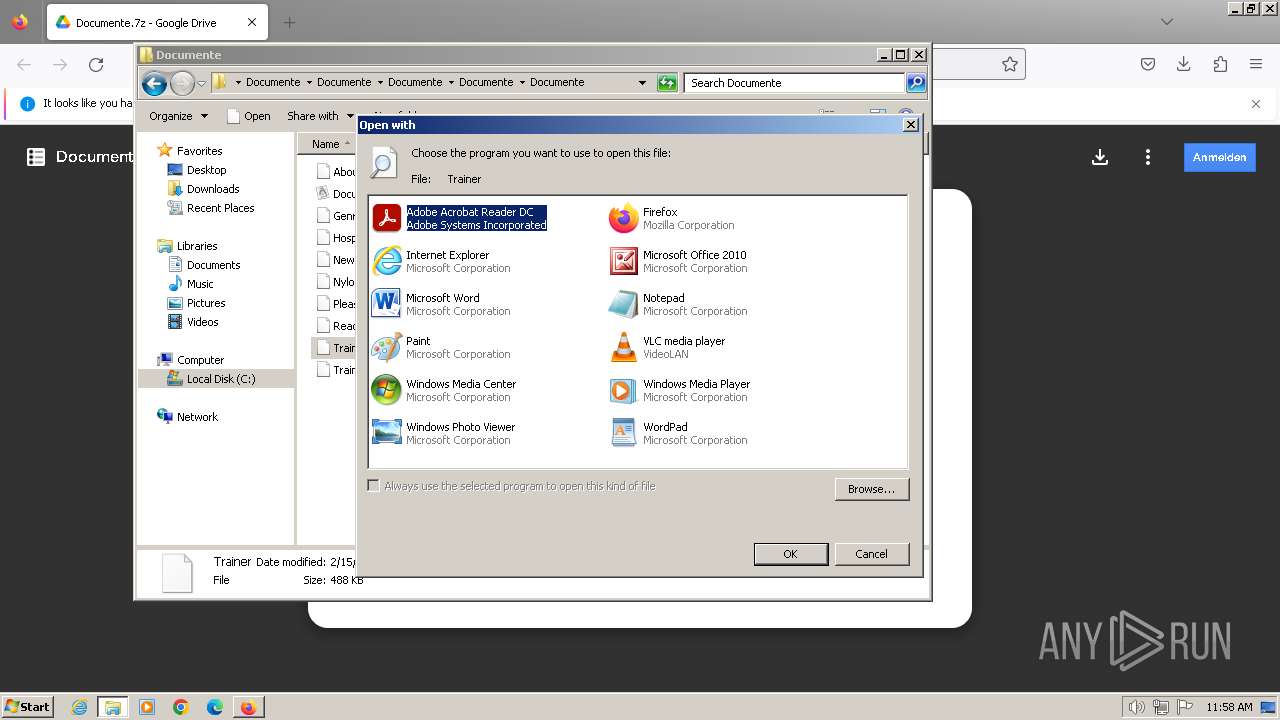Switch to Documente.7z Google Drive tab
Image resolution: width=1280 pixels, height=720 pixels.
157,22
